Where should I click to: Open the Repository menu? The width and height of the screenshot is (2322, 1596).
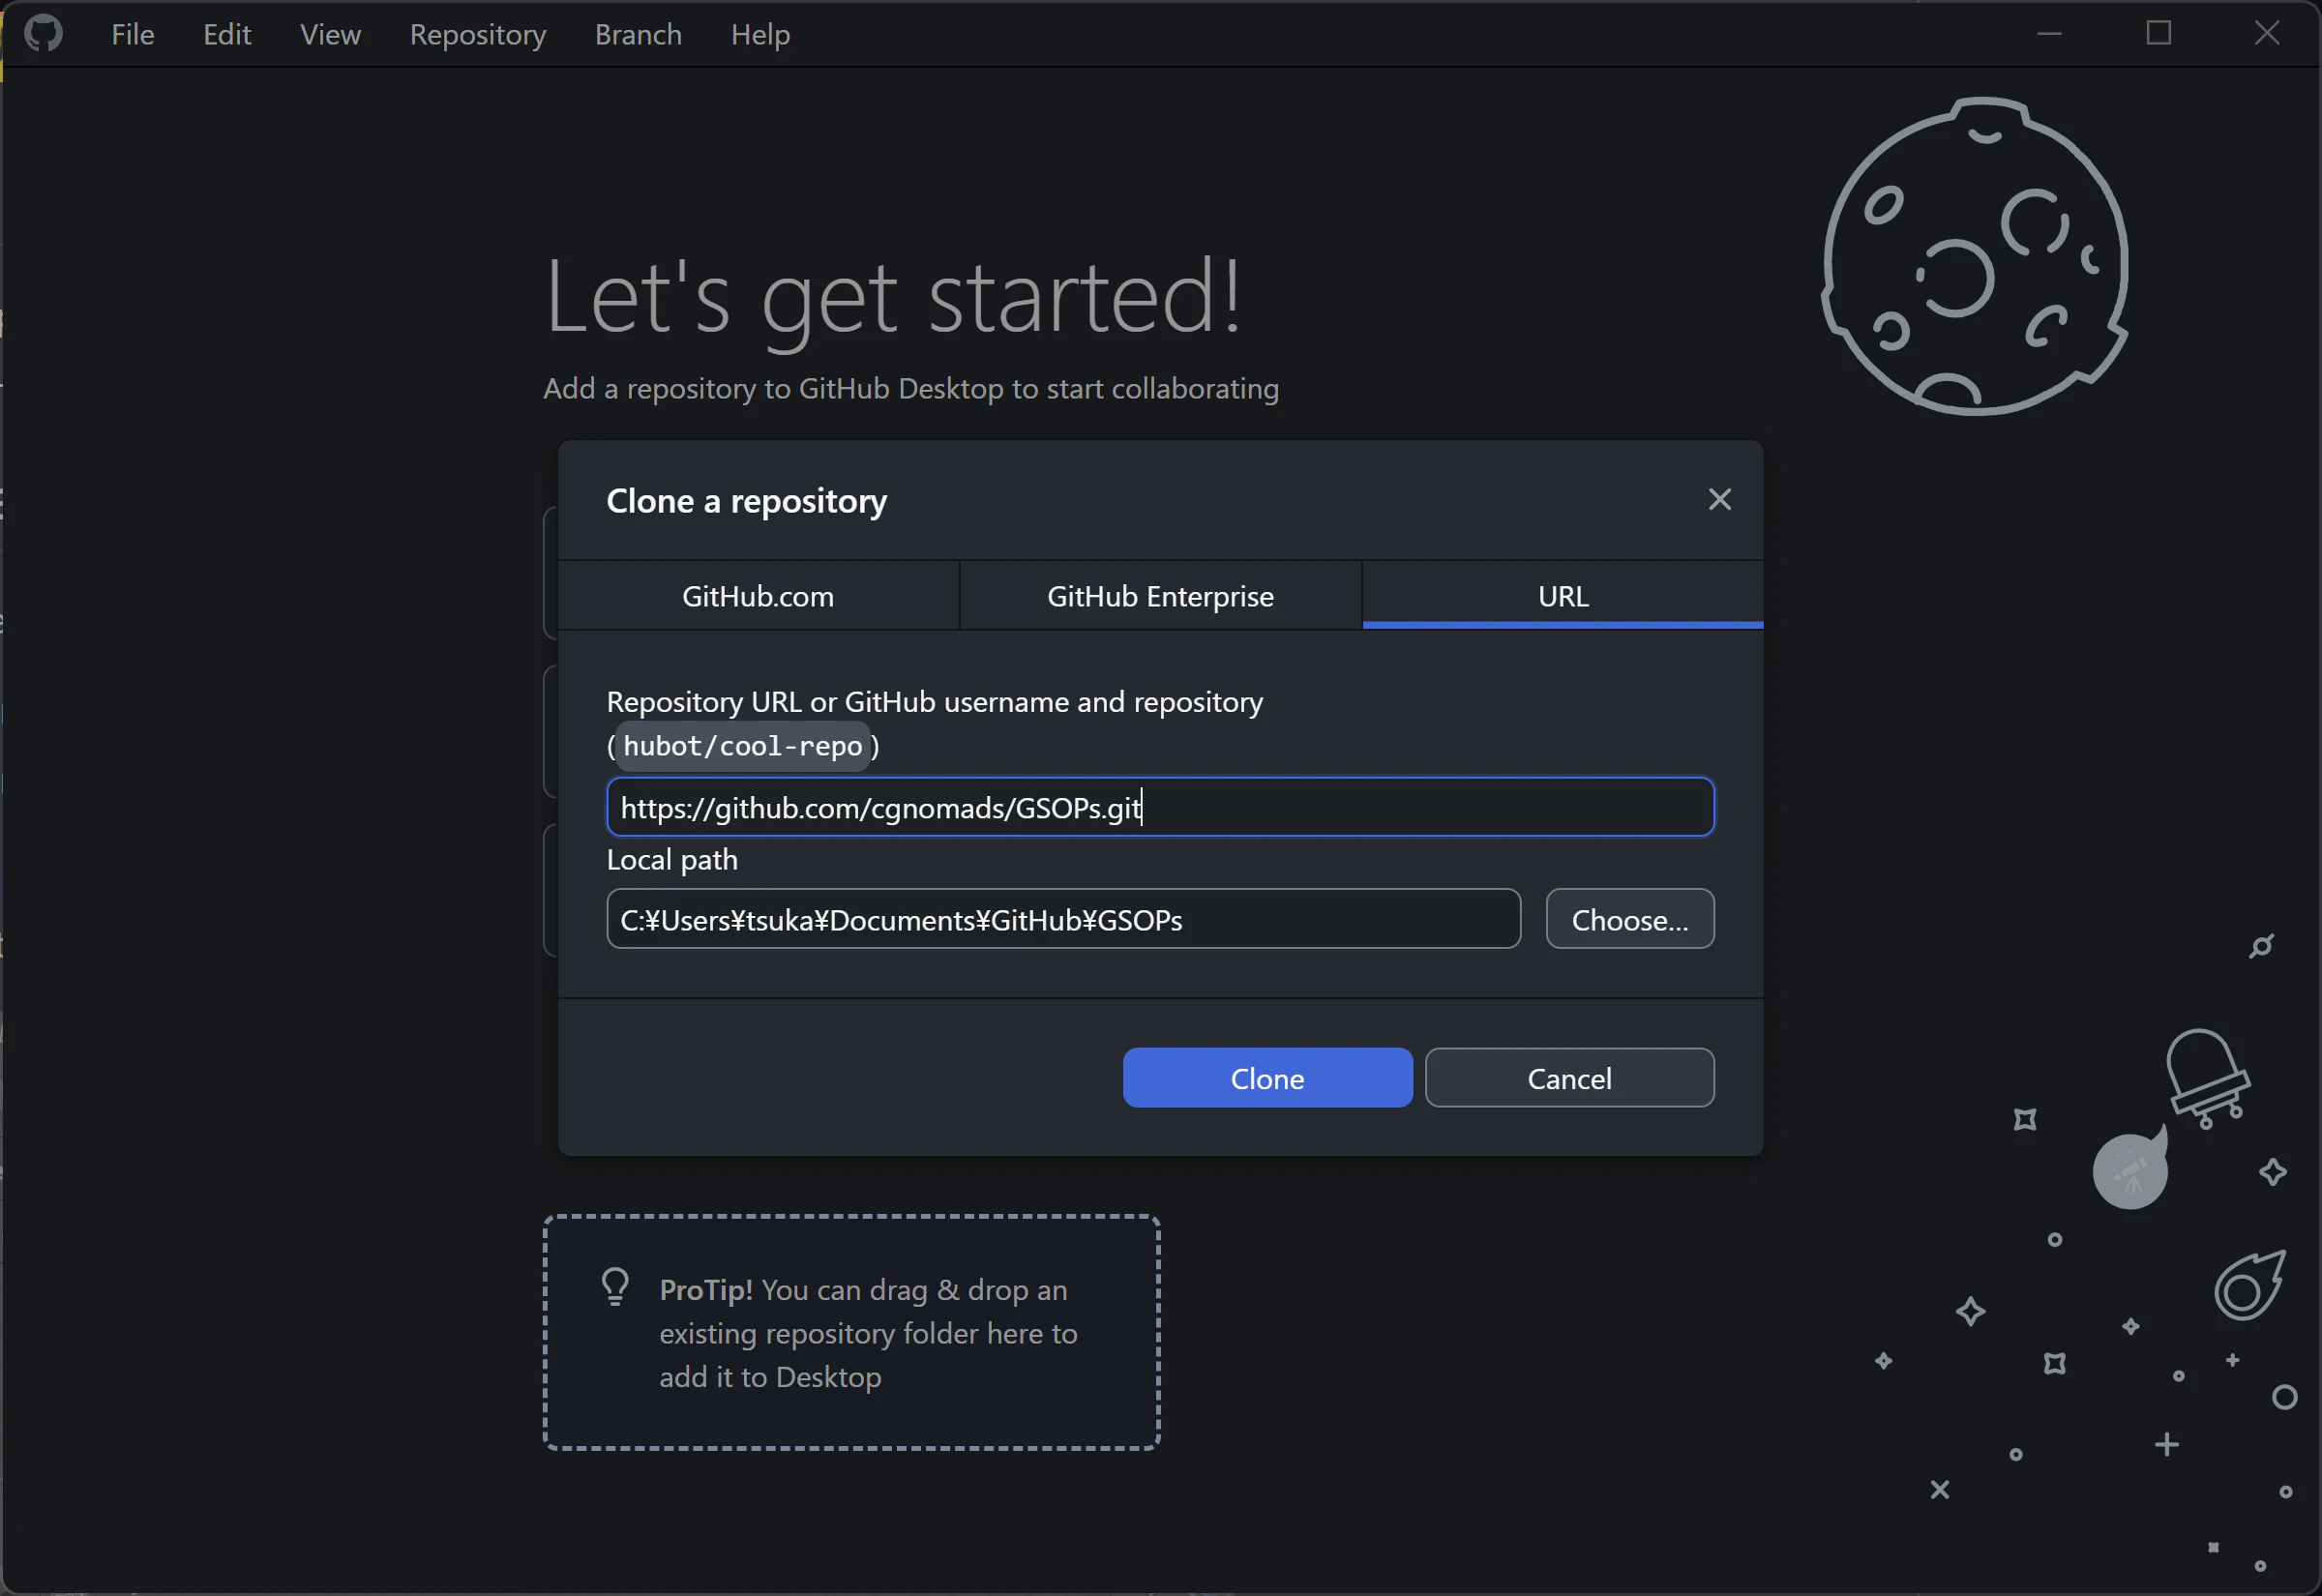(477, 34)
